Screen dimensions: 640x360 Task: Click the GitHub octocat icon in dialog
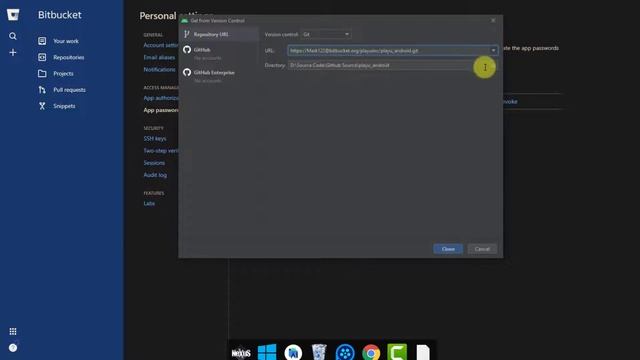[x=187, y=49]
